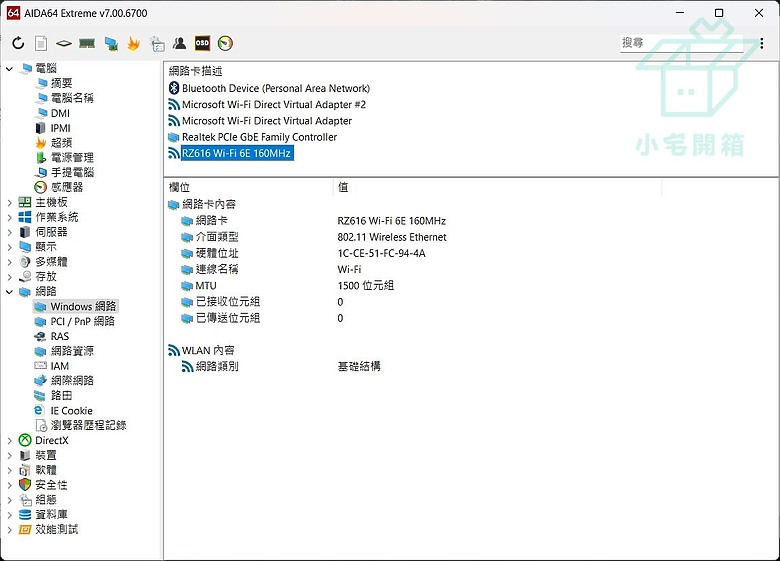Screen dimensions: 780x561
Task: Select Bluetooth Device (Personal Area Network) adapter
Action: (x=276, y=89)
